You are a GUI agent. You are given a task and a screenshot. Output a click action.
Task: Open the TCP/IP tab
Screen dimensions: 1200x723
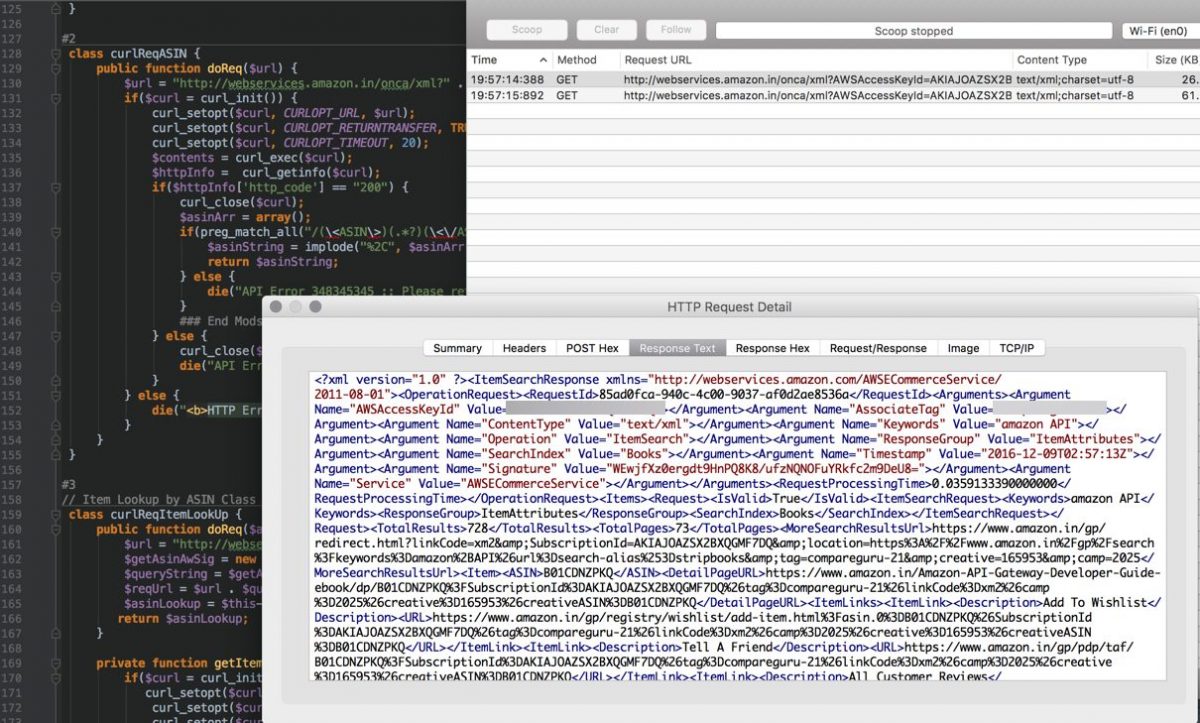click(1017, 348)
